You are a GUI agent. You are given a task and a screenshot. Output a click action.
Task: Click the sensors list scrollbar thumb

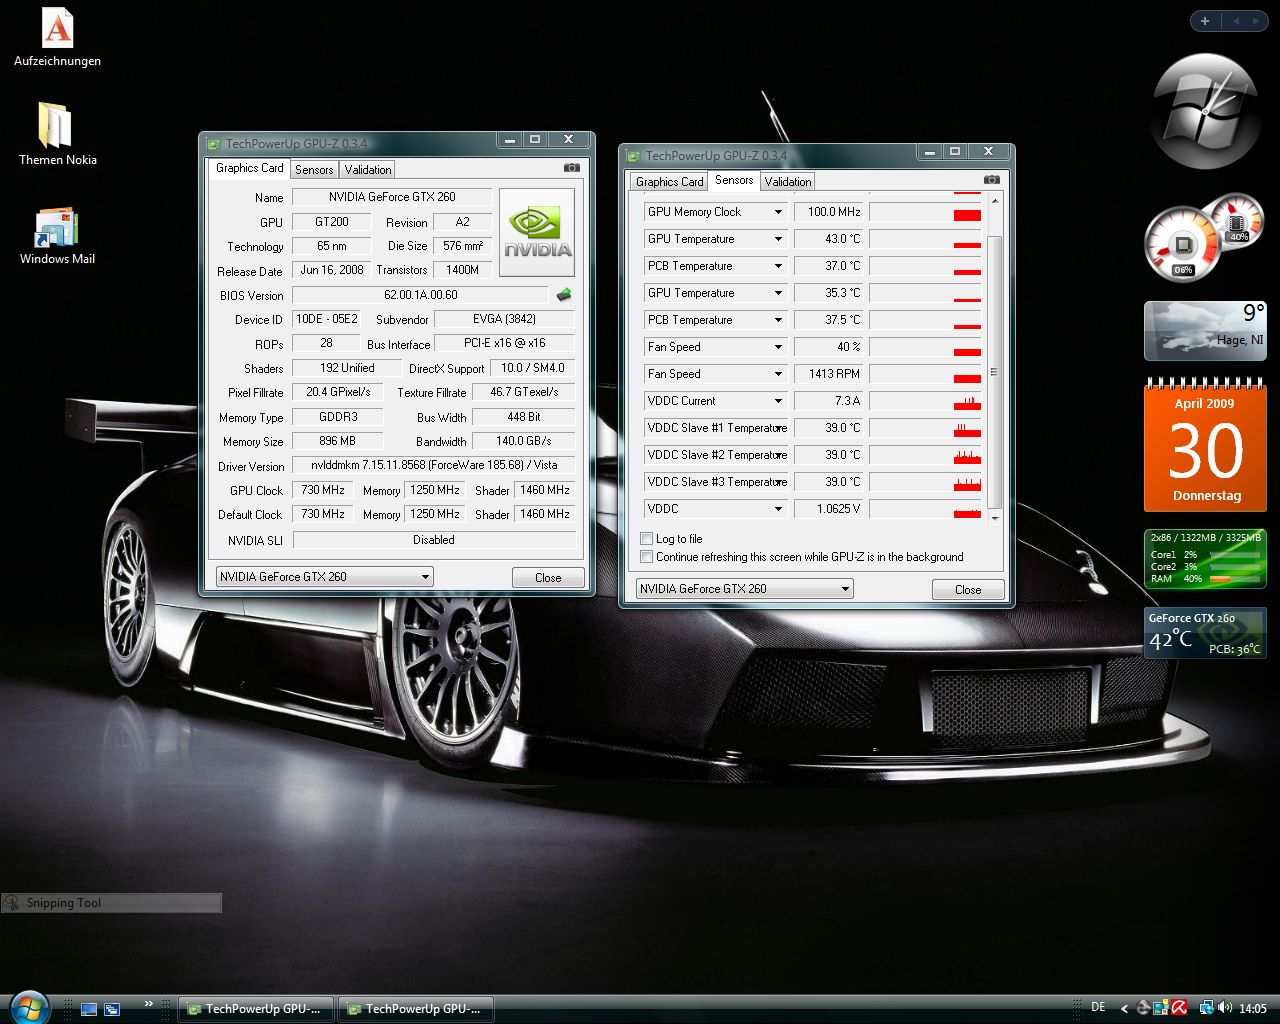click(994, 372)
